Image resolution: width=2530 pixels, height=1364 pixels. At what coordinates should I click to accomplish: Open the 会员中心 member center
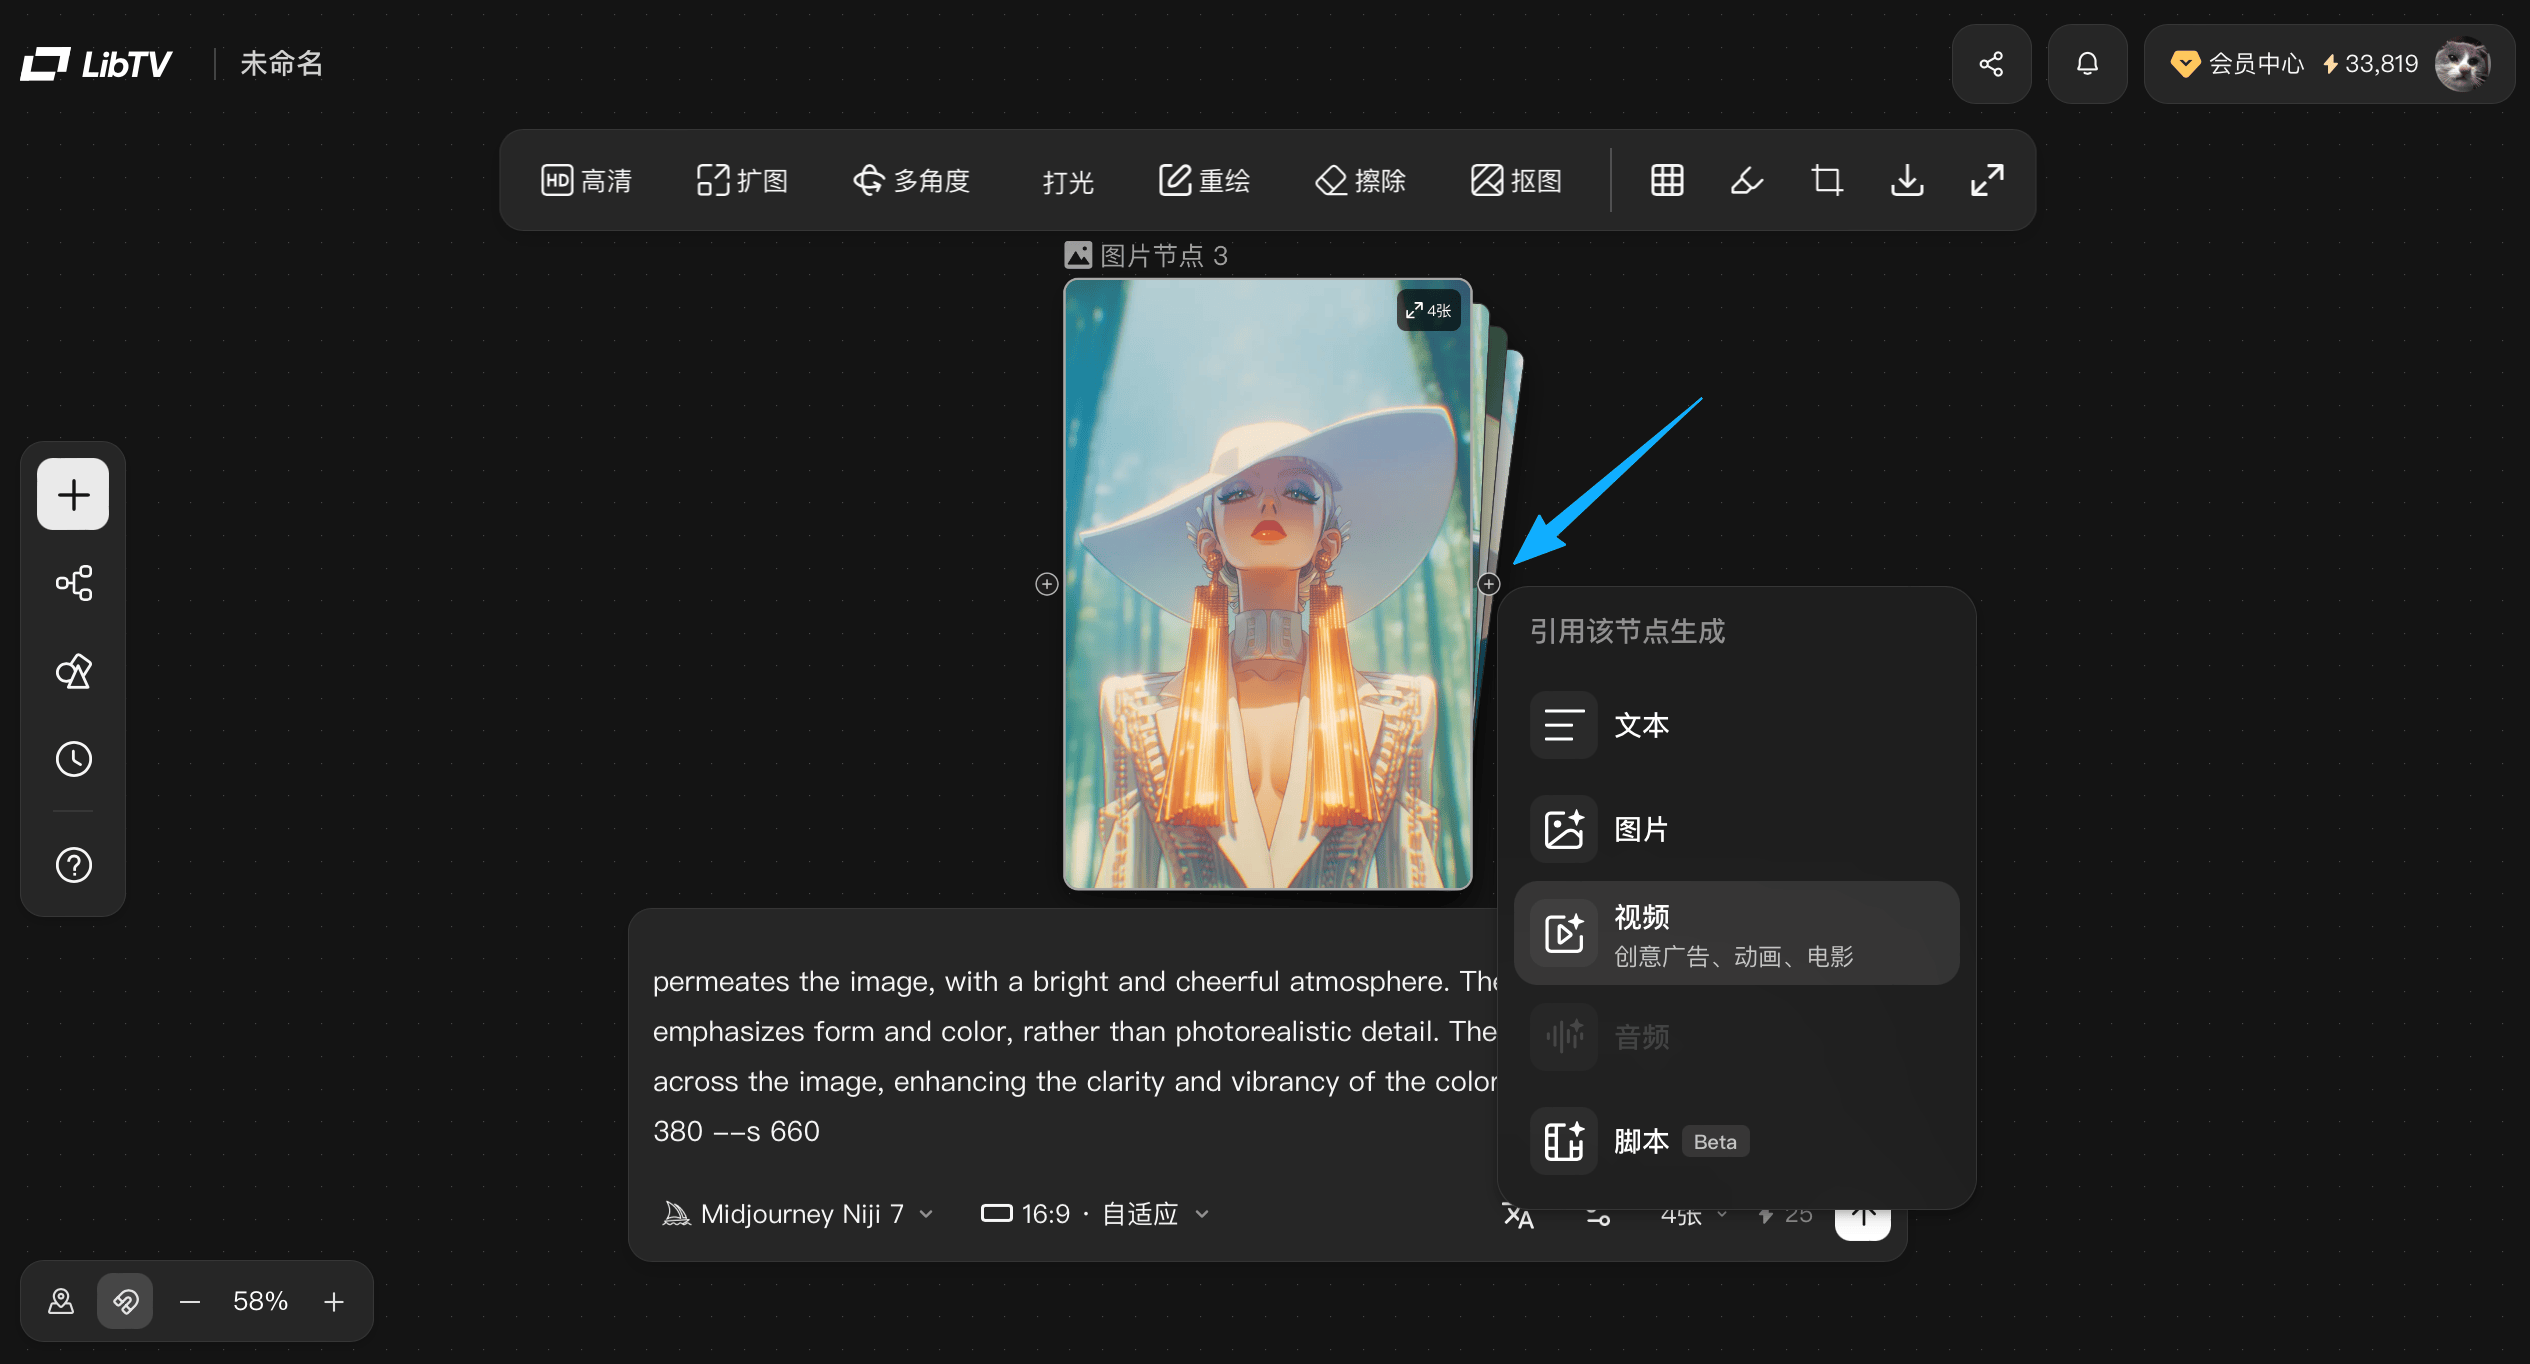tap(2238, 64)
